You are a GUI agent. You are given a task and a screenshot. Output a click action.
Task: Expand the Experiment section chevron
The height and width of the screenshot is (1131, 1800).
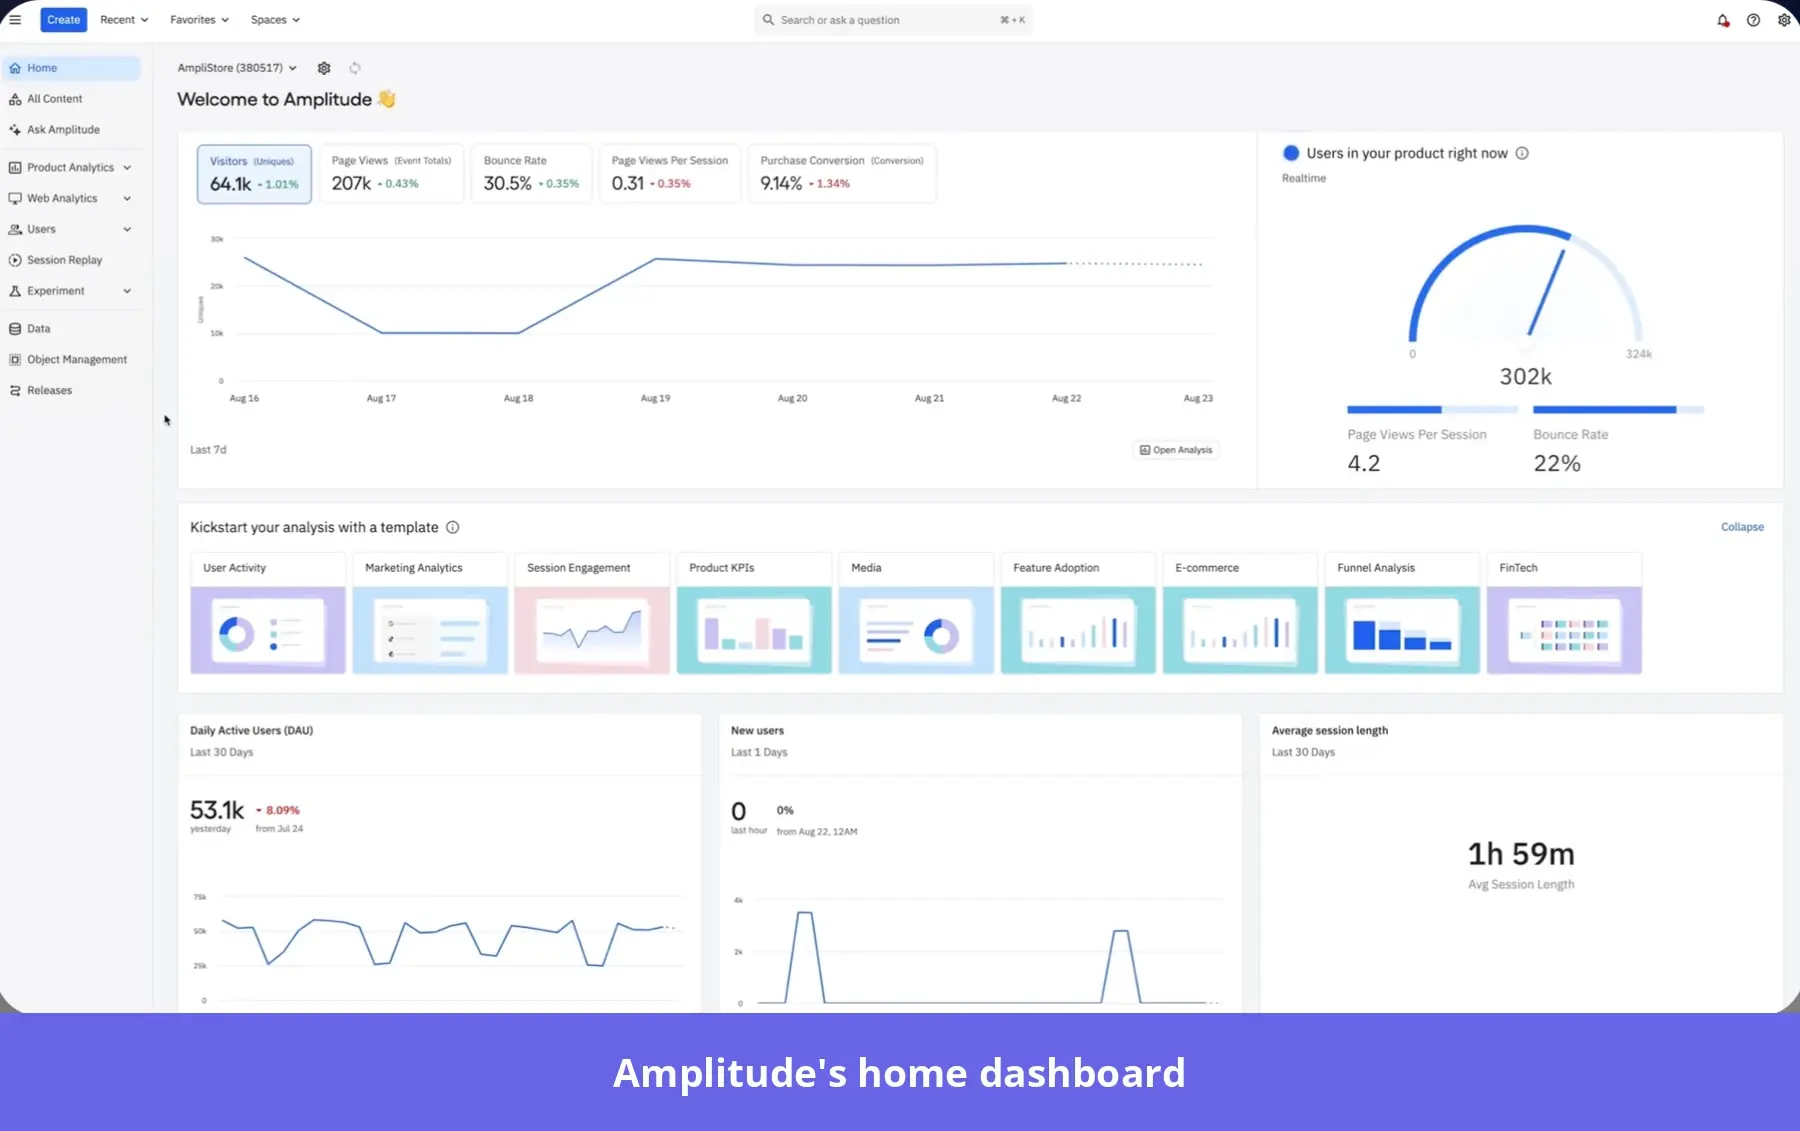click(127, 291)
